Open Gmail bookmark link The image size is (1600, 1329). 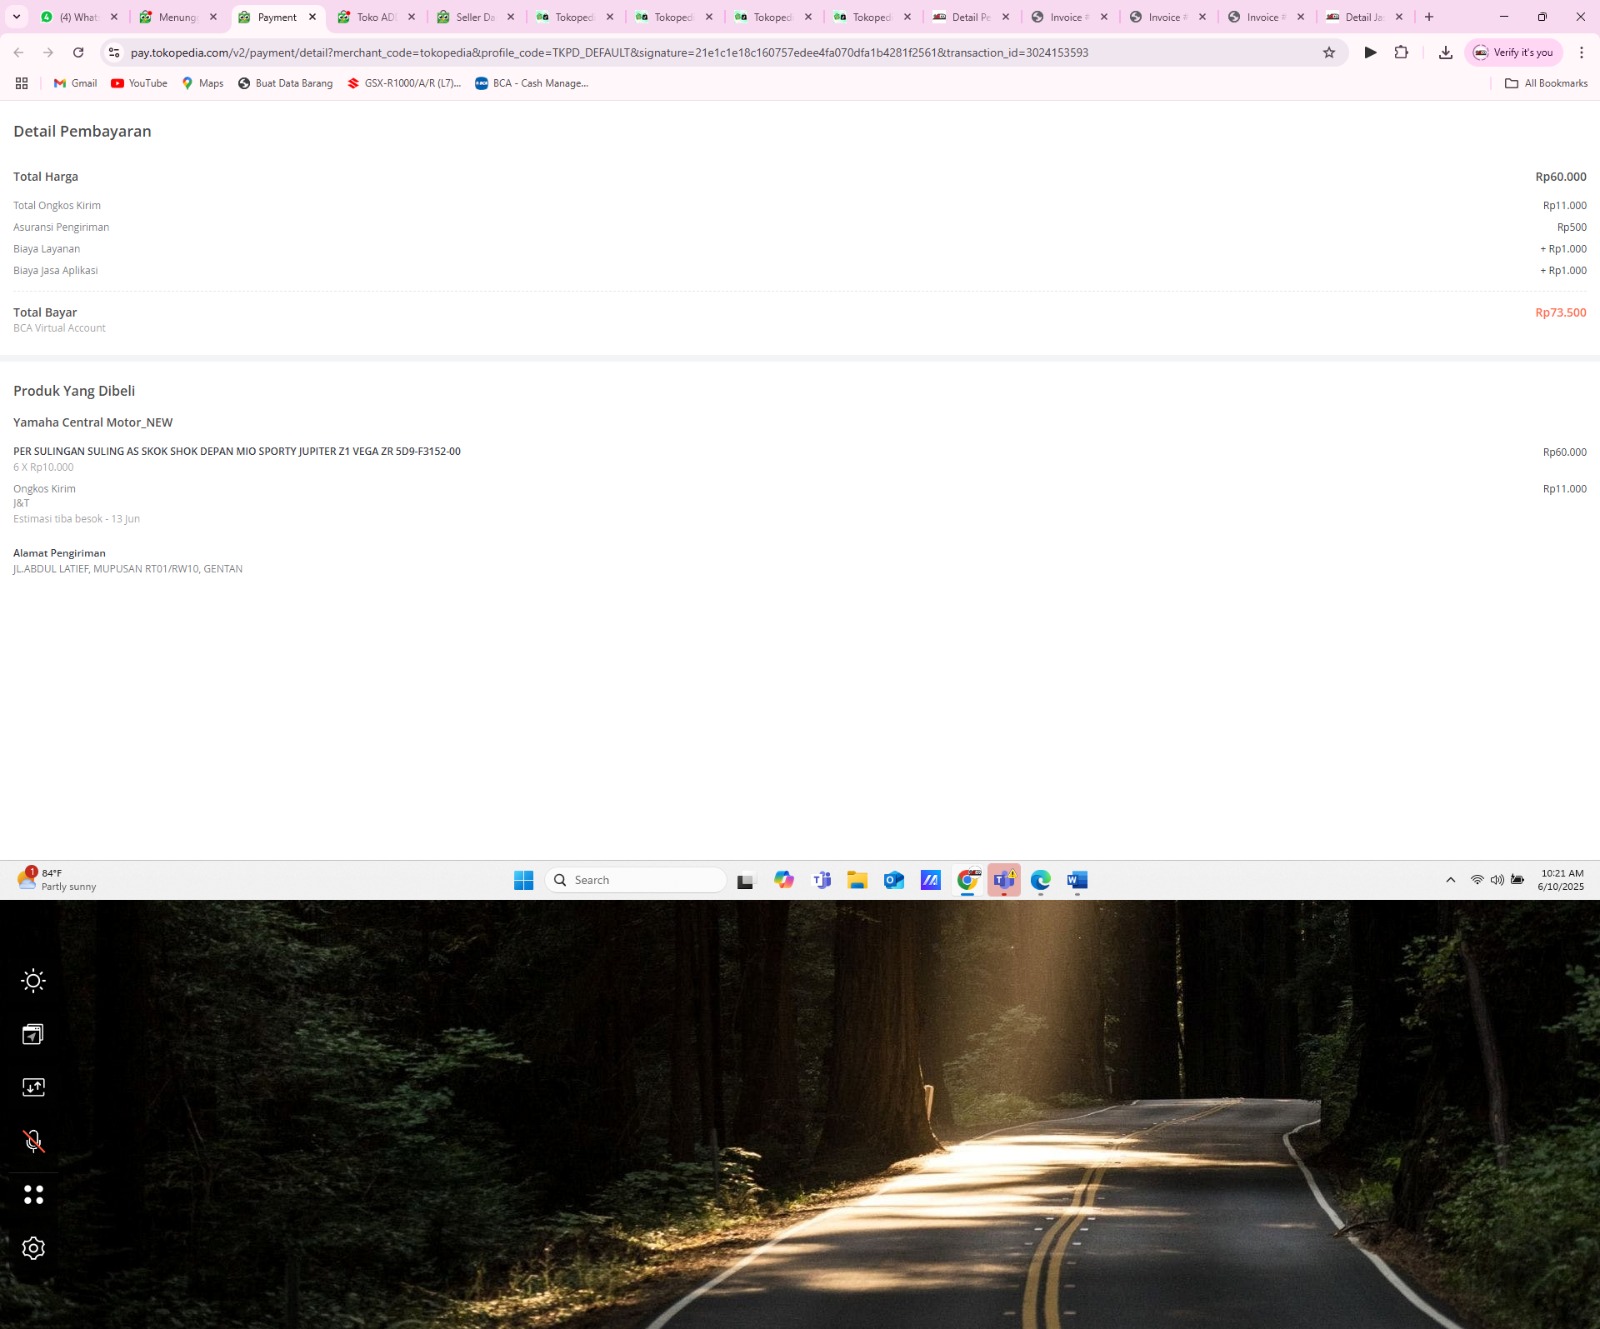(x=75, y=83)
